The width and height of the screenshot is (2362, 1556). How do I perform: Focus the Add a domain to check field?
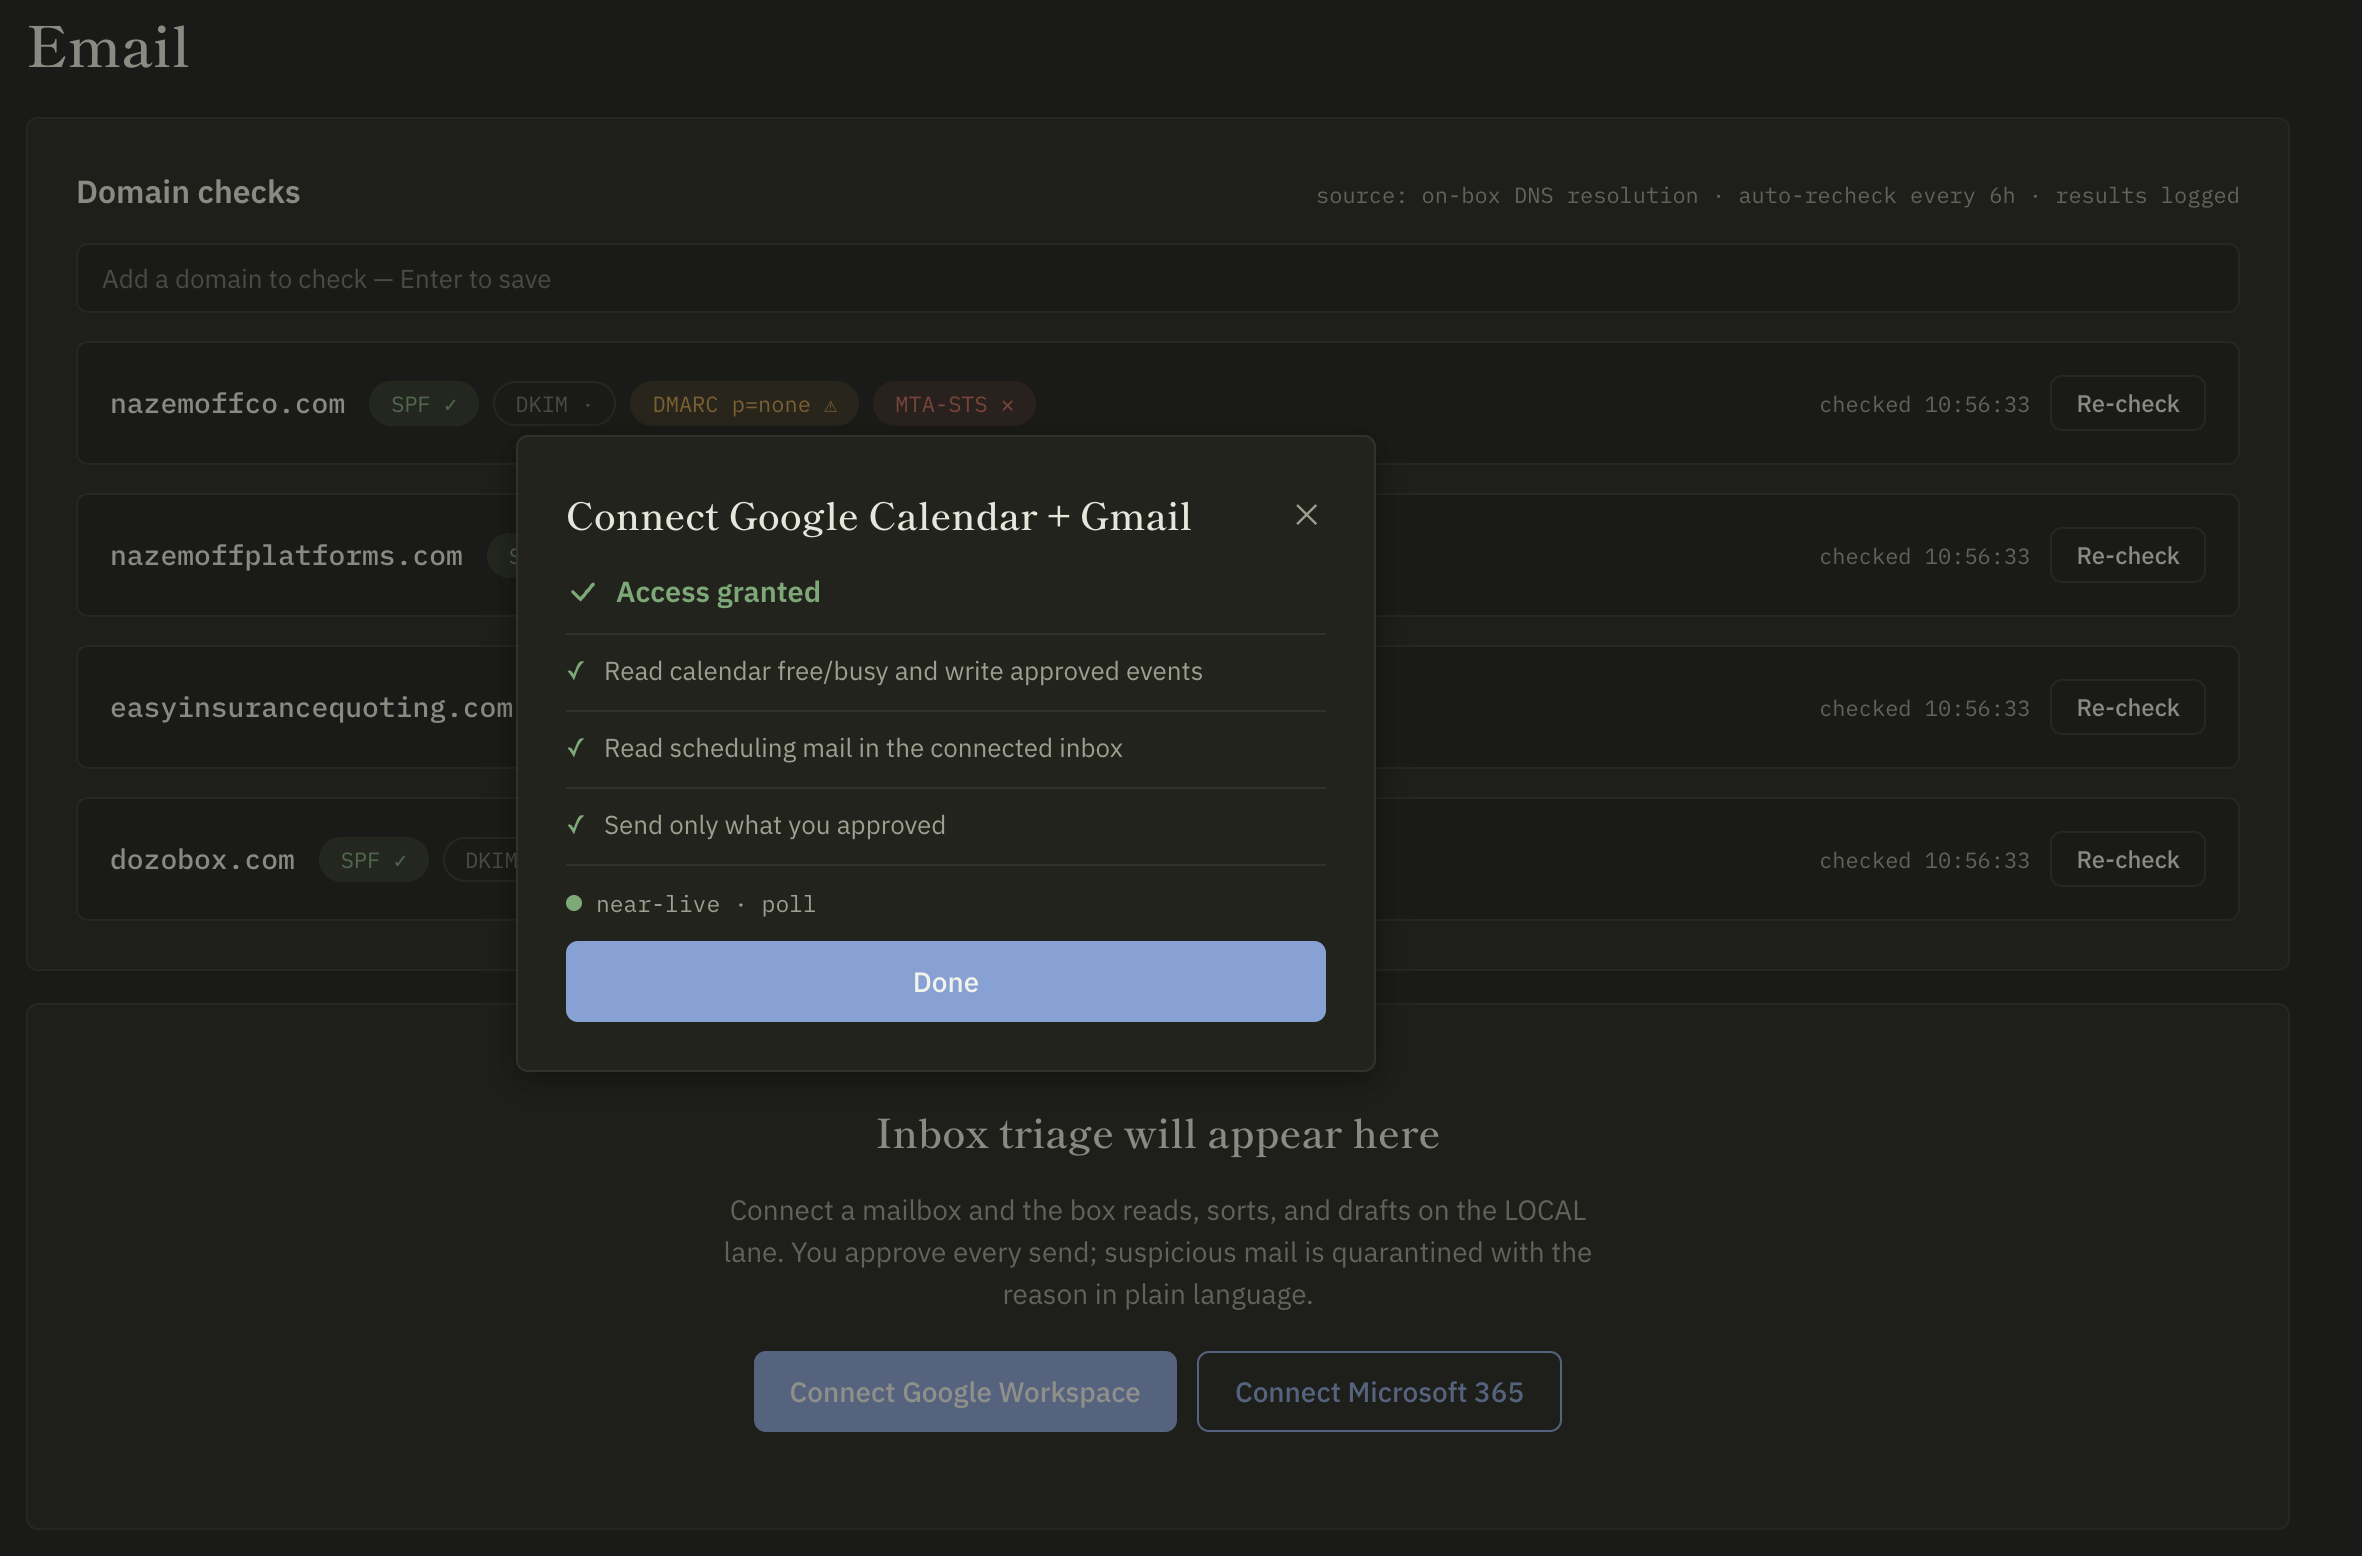[1157, 279]
